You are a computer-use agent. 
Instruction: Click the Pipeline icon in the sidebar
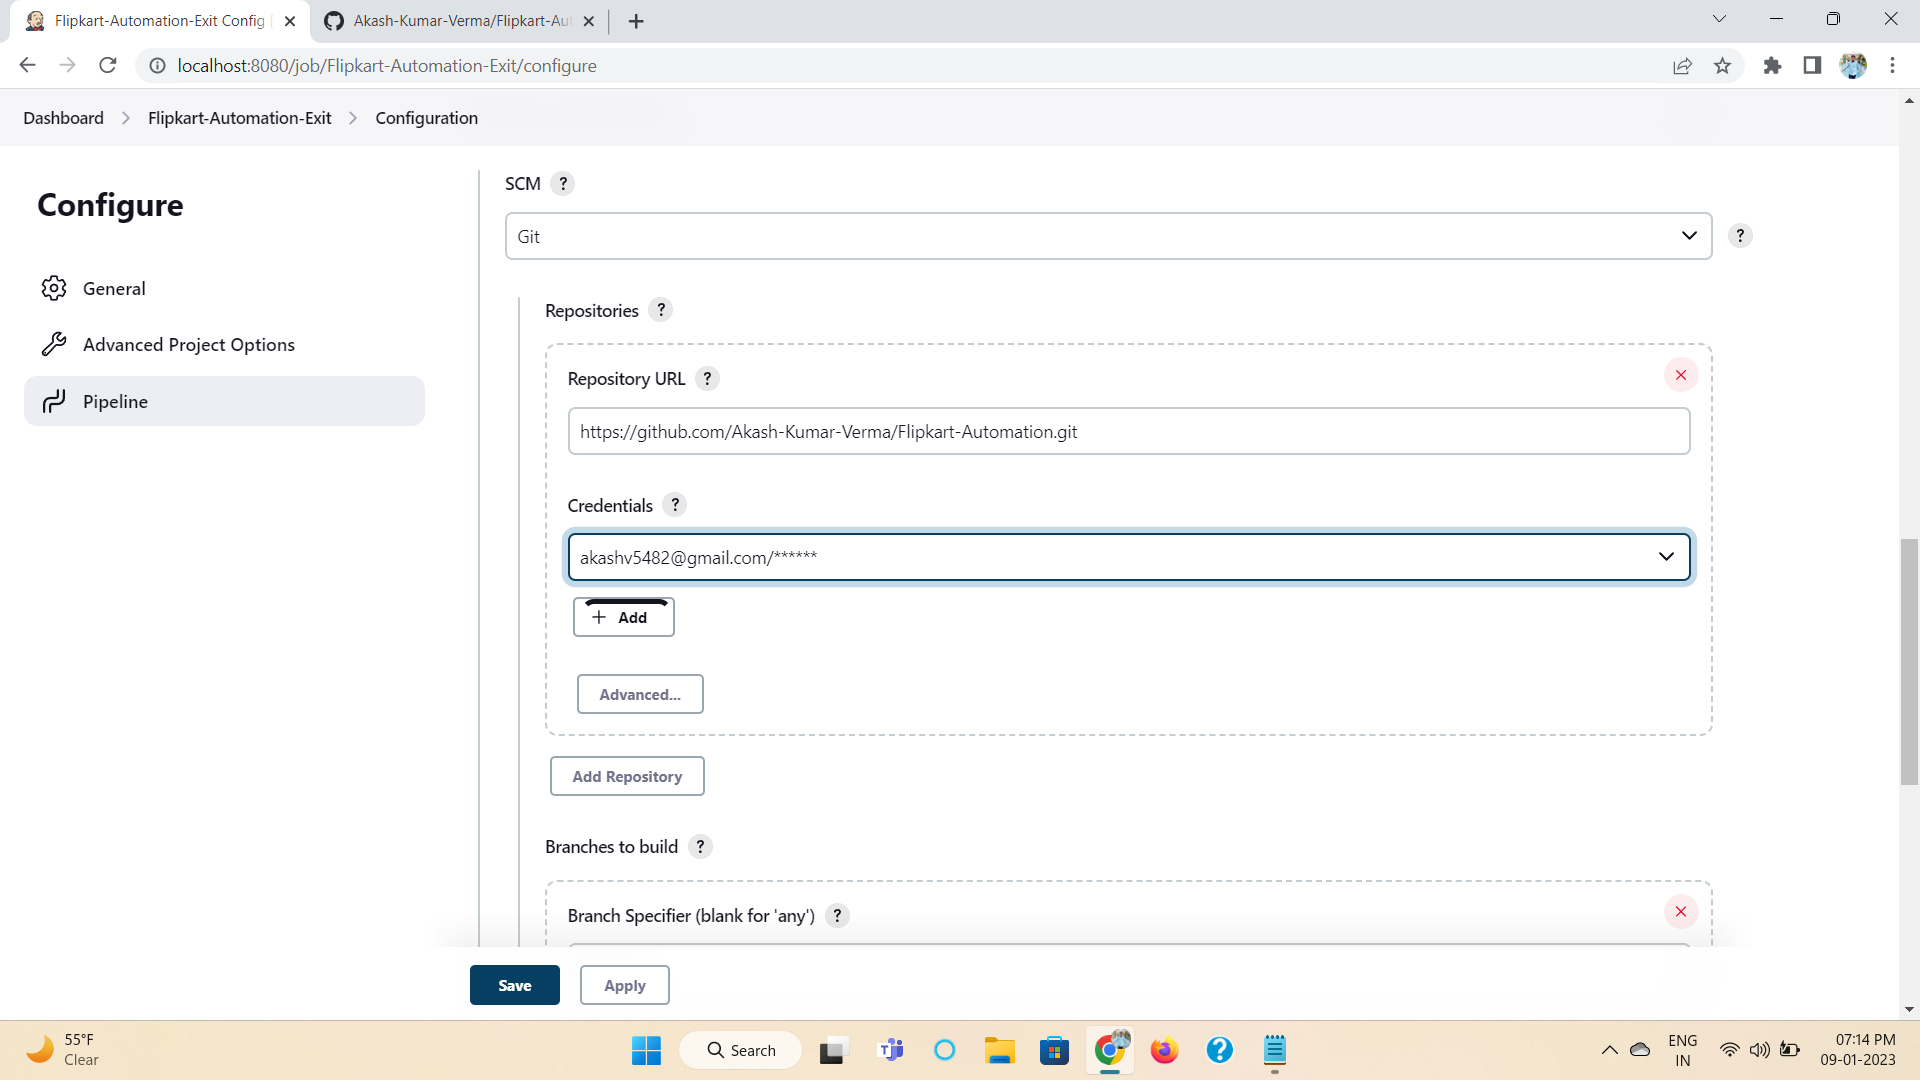pos(54,401)
